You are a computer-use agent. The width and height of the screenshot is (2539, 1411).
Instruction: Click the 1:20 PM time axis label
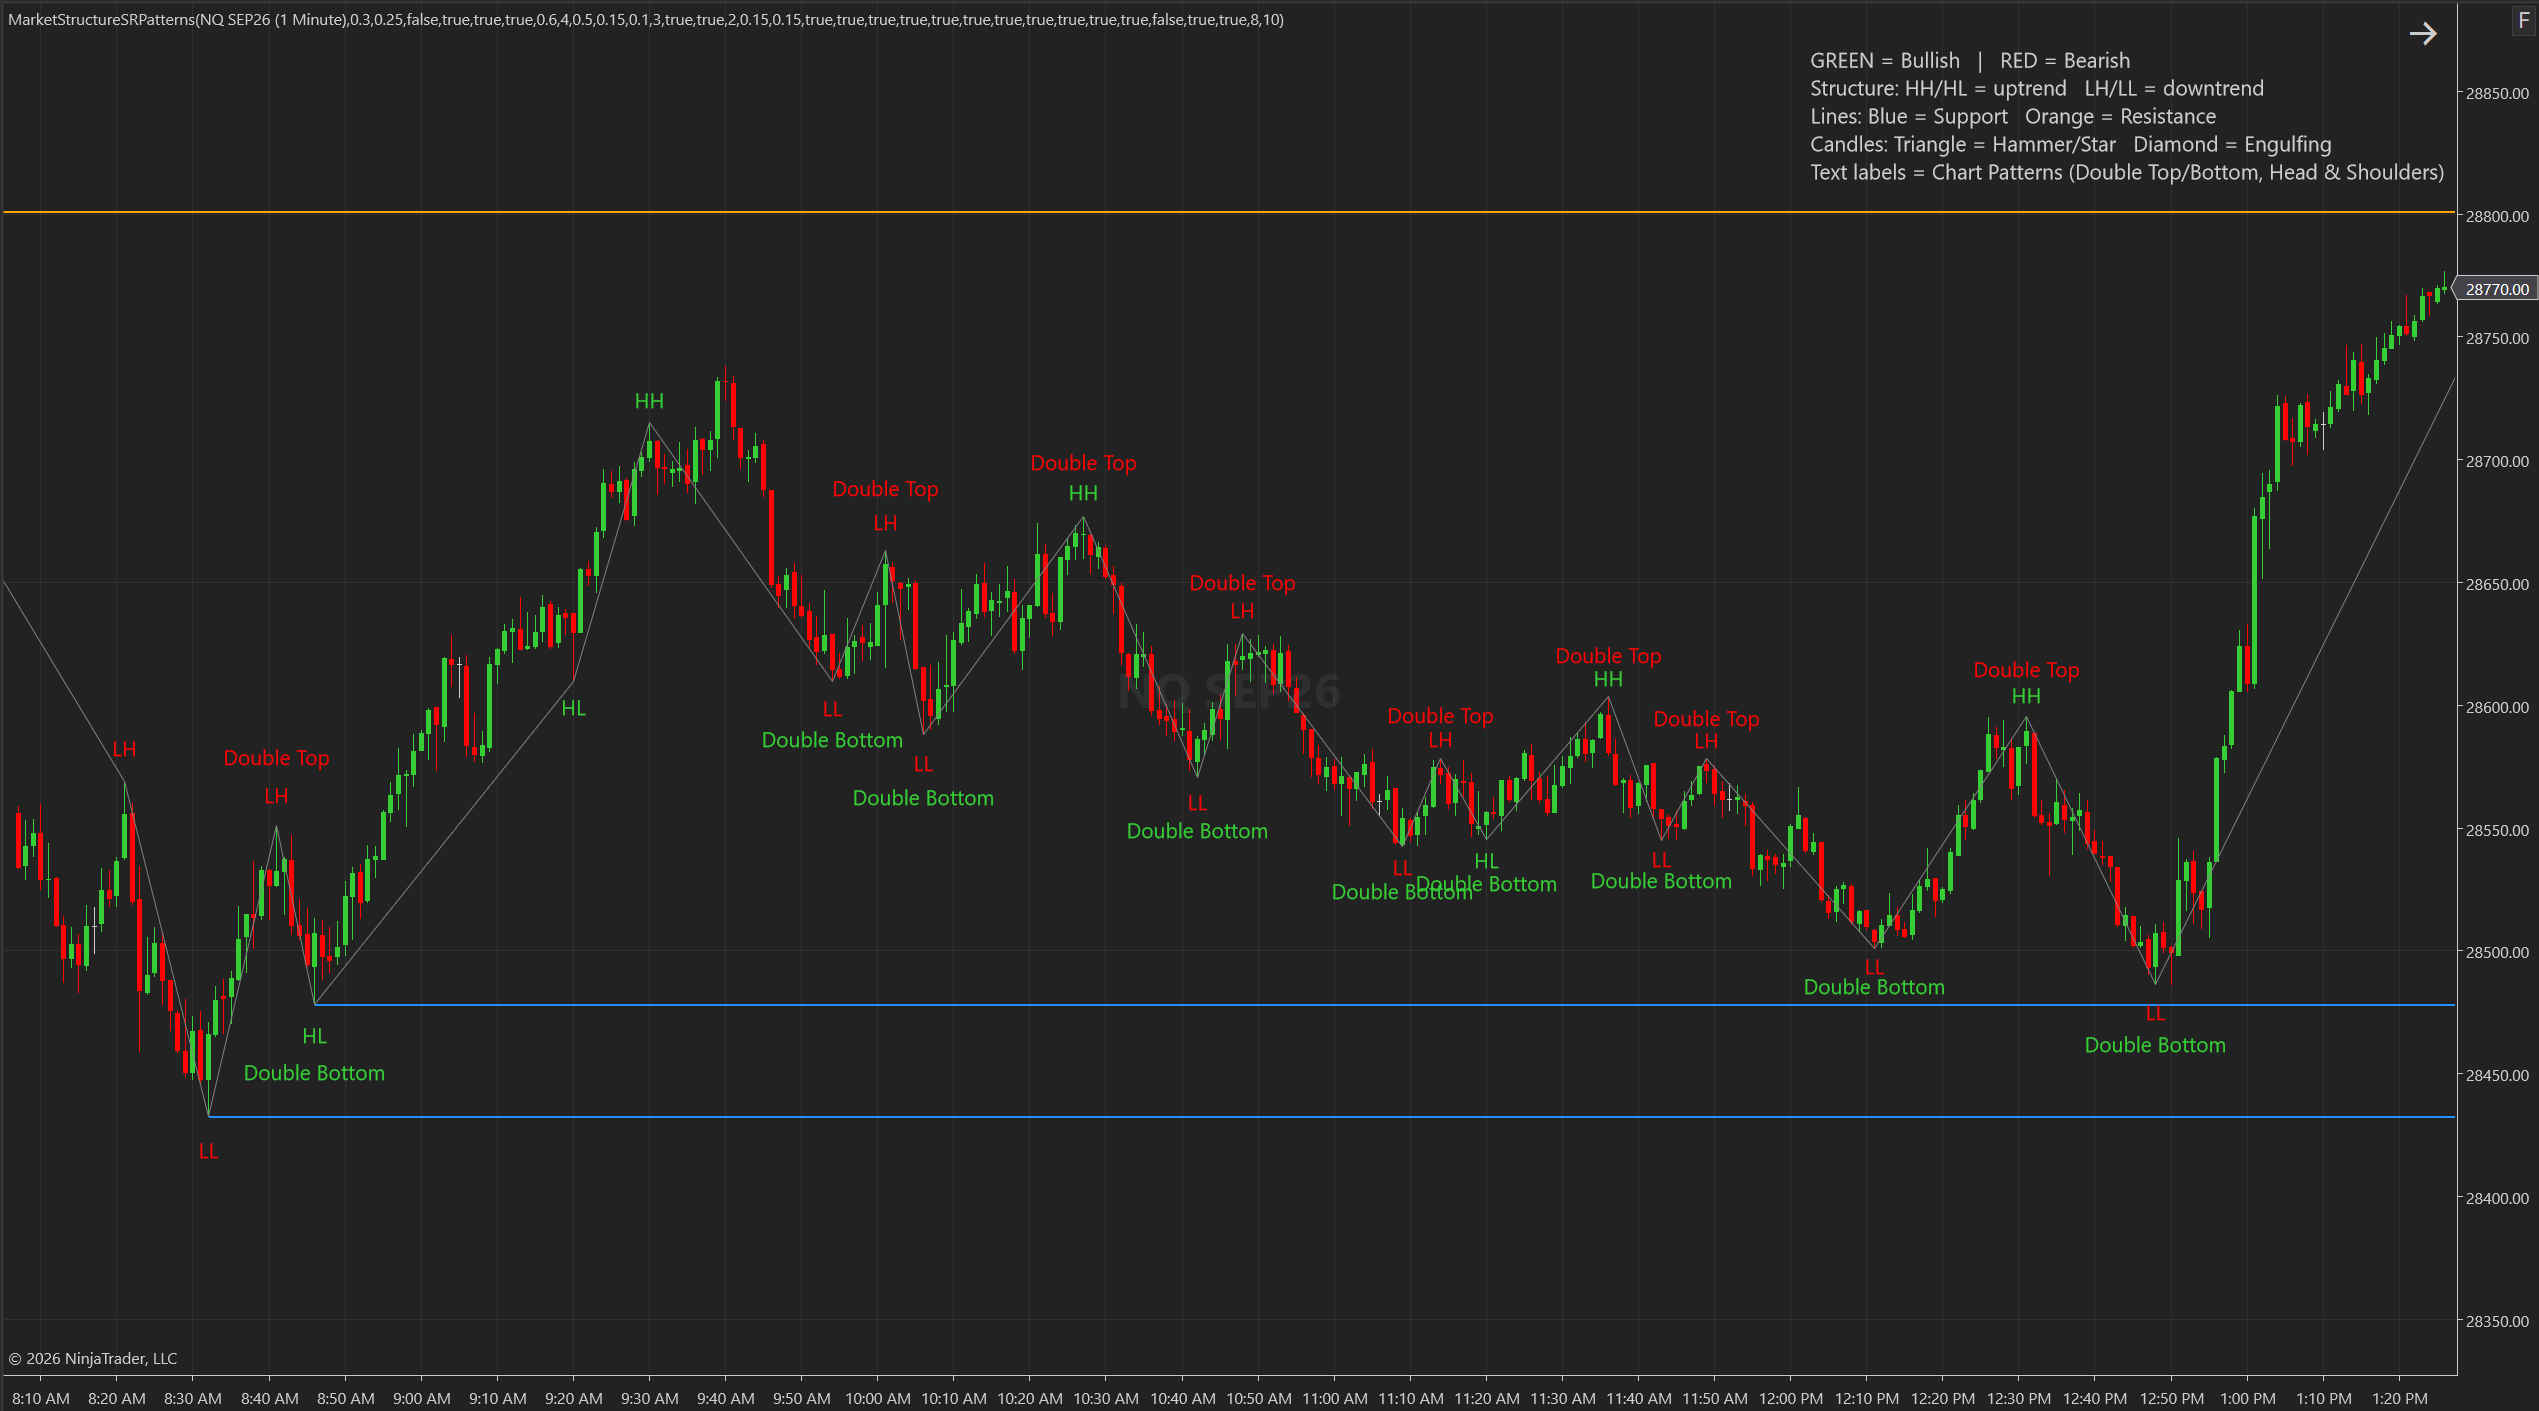point(2400,1398)
